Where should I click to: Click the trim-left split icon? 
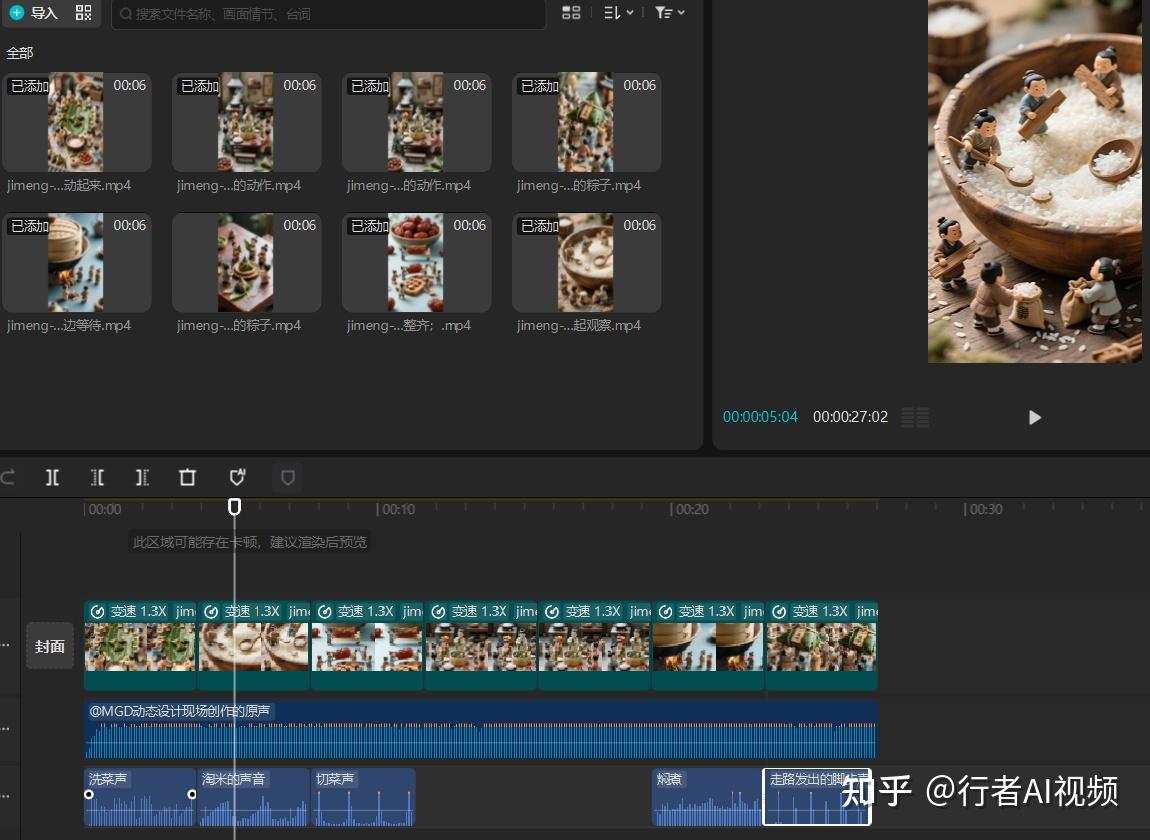[x=97, y=478]
